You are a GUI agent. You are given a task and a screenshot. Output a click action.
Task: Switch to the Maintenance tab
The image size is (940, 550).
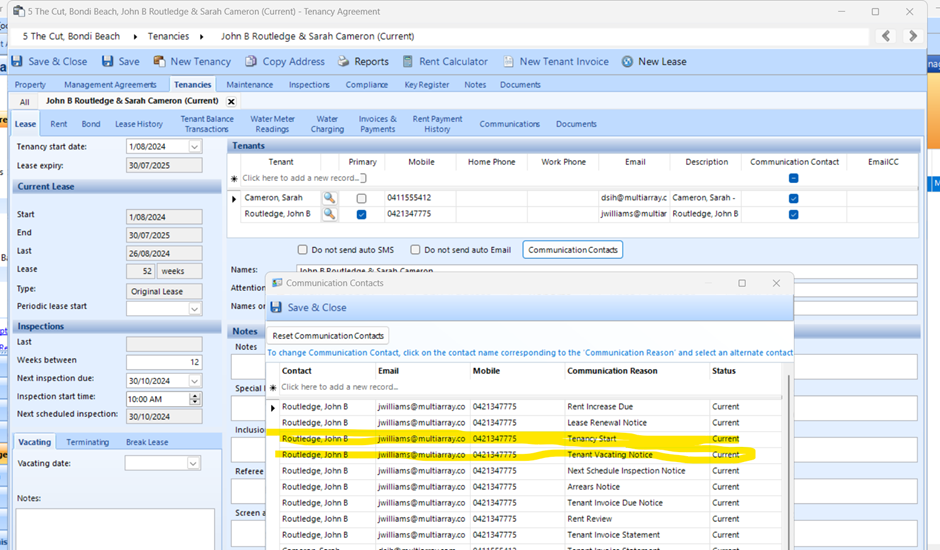249,85
